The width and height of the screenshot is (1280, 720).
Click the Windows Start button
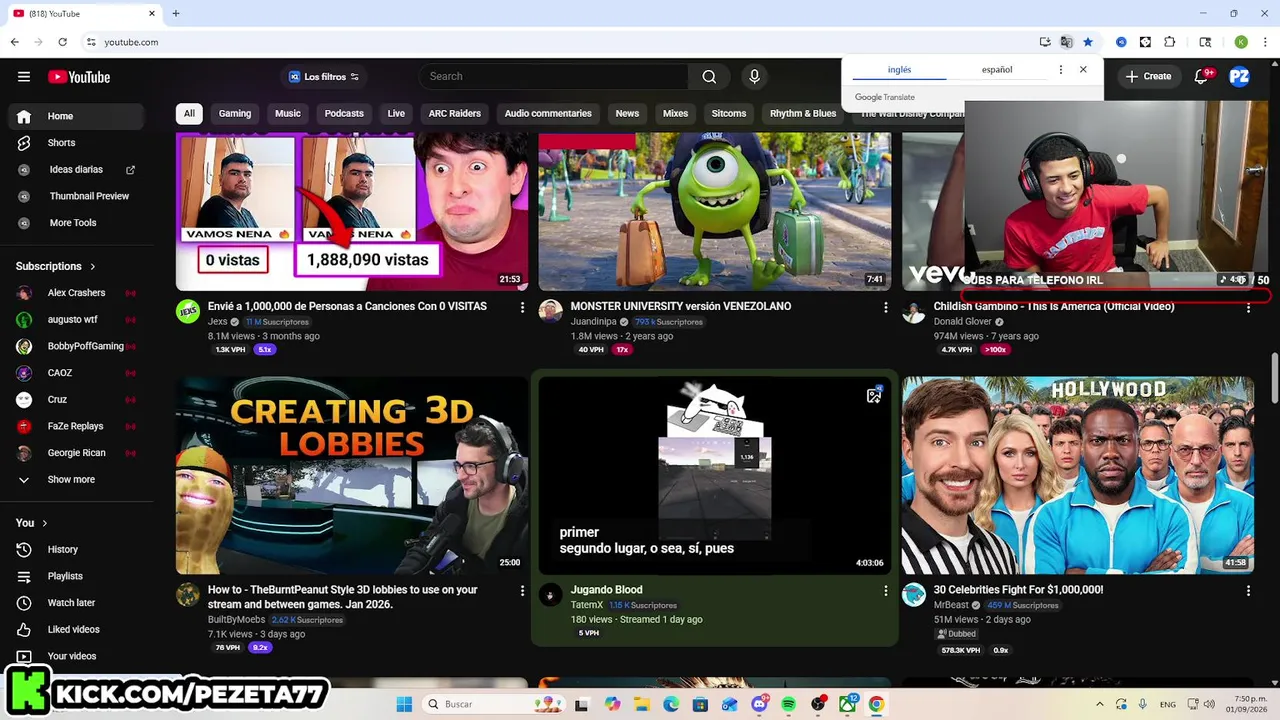coord(404,704)
